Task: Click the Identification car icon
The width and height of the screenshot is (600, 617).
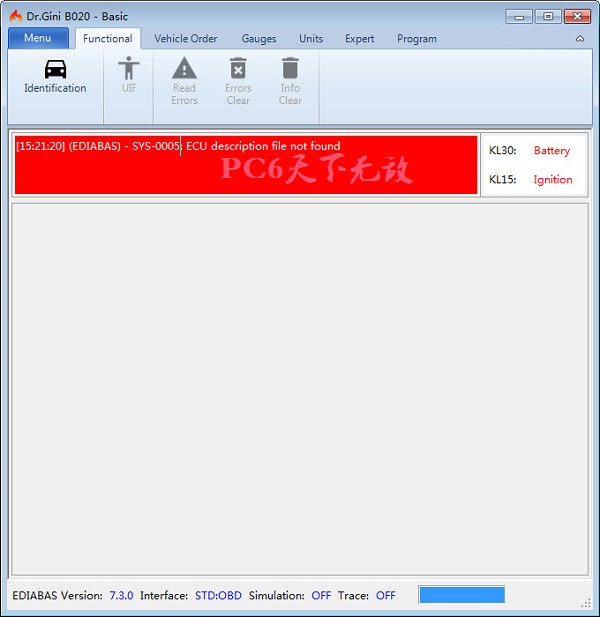Action: [x=55, y=69]
